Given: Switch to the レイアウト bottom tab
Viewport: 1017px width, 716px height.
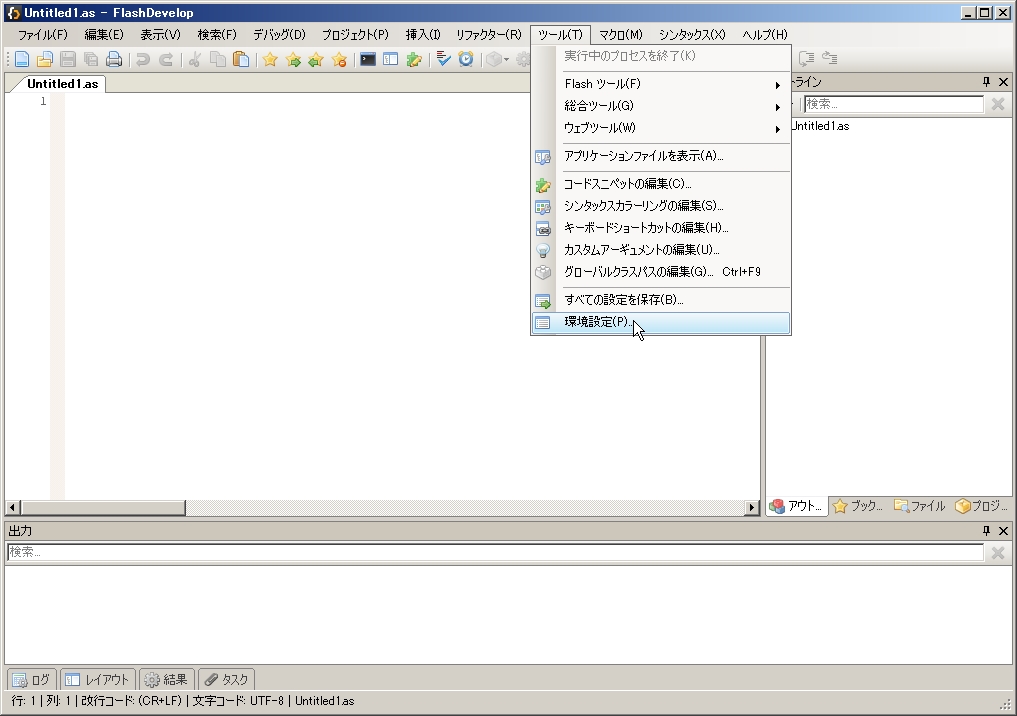Looking at the screenshot, I should tap(98, 679).
